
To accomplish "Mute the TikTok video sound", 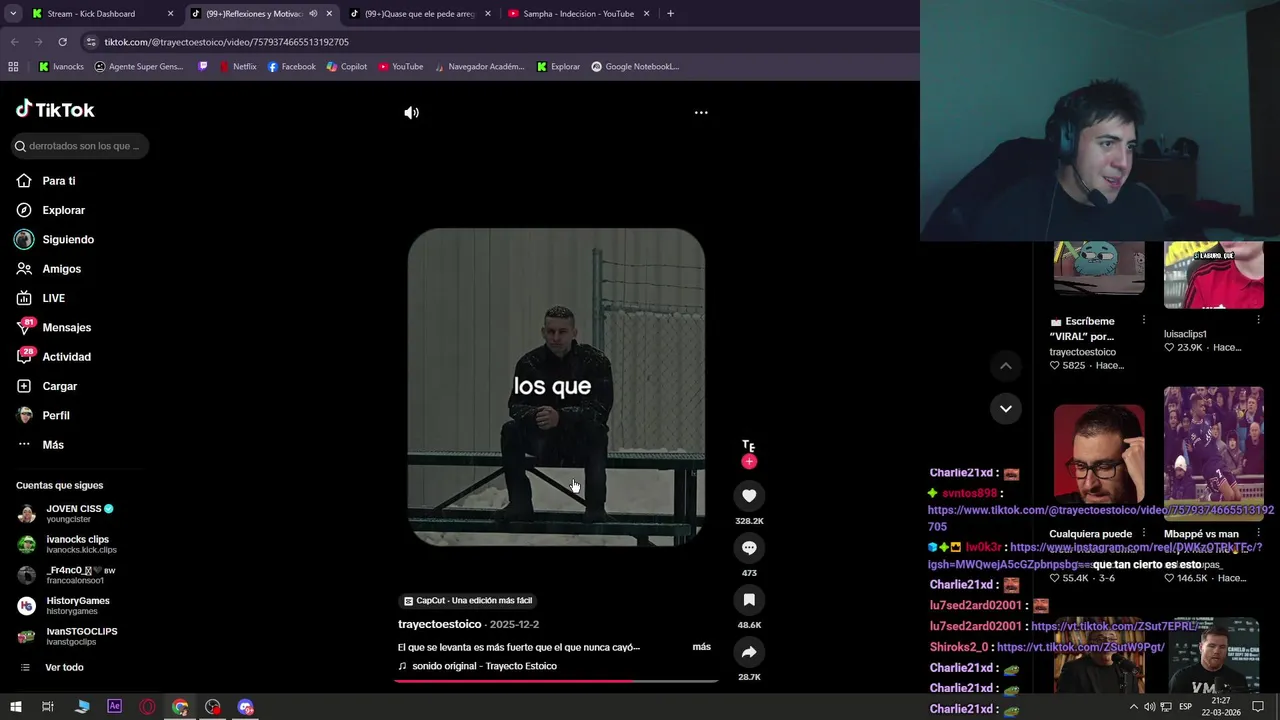I will click(x=411, y=113).
